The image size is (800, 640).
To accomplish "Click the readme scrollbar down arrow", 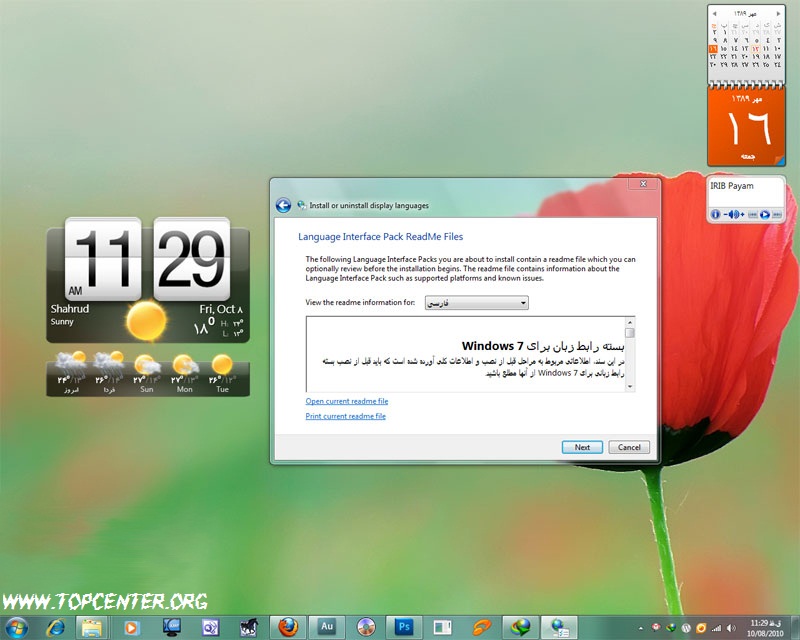I will pos(630,386).
